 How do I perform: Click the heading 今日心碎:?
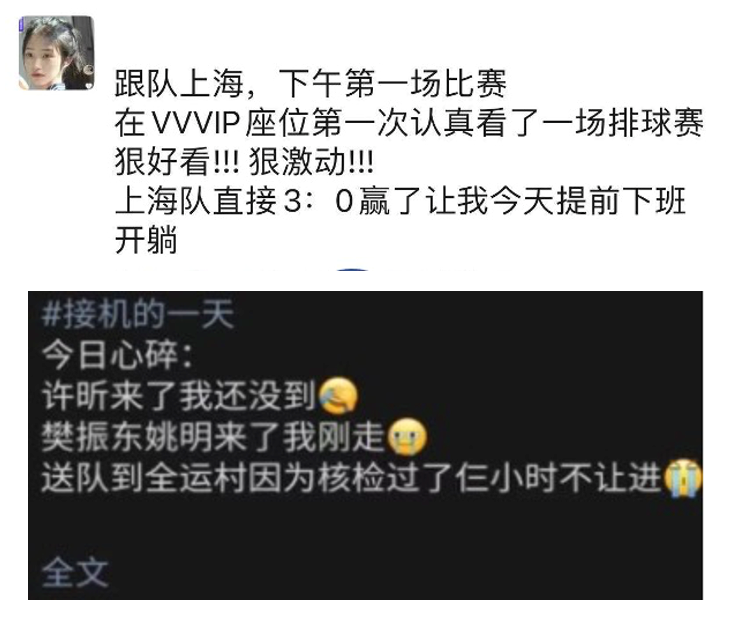point(117,355)
